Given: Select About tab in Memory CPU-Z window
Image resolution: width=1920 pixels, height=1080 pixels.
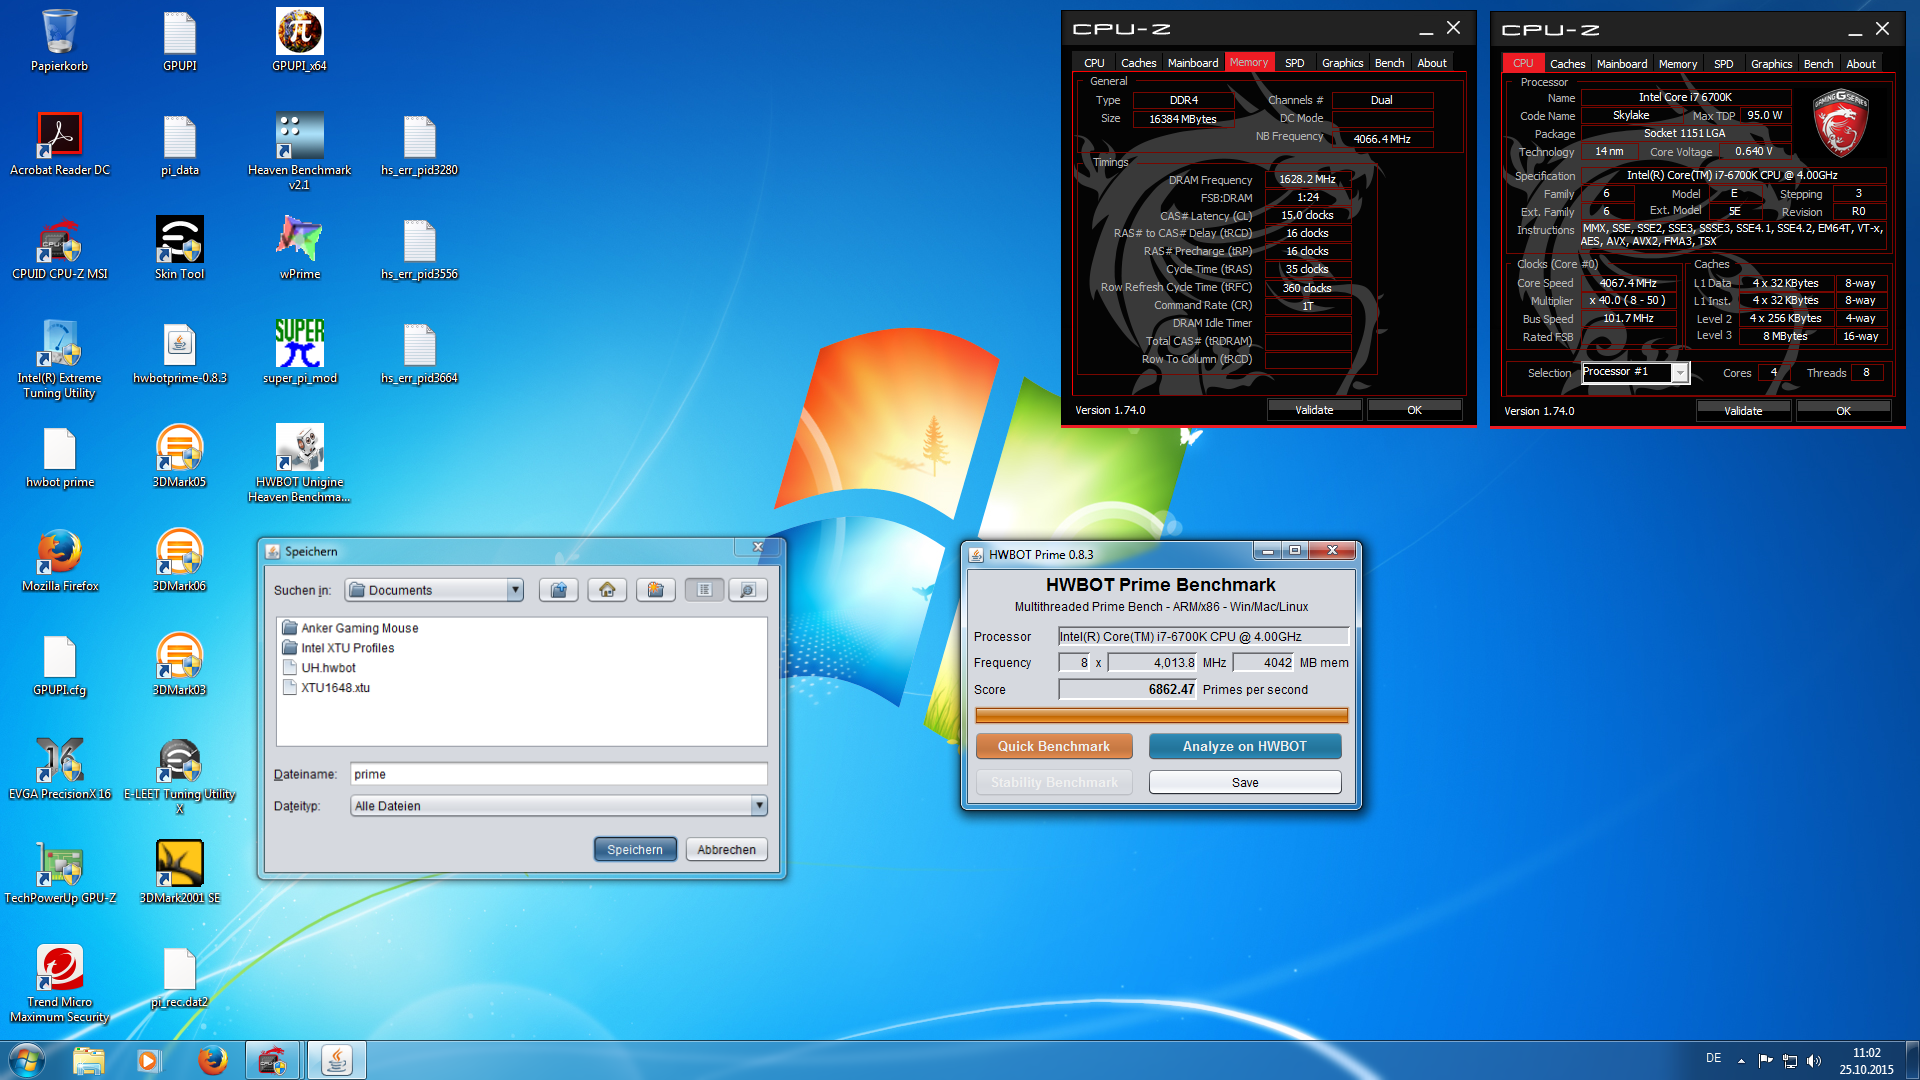Looking at the screenshot, I should [x=1432, y=62].
